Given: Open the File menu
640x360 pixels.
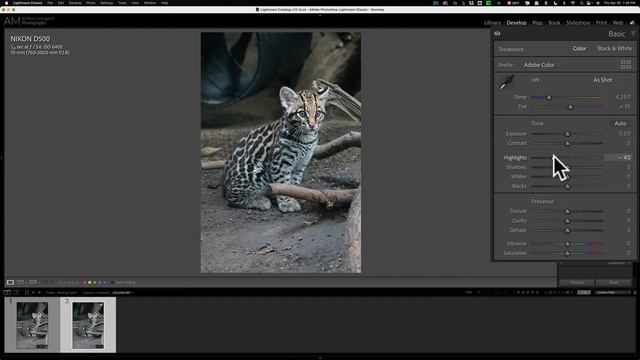Looking at the screenshot, I should pyautogui.click(x=50, y=3).
